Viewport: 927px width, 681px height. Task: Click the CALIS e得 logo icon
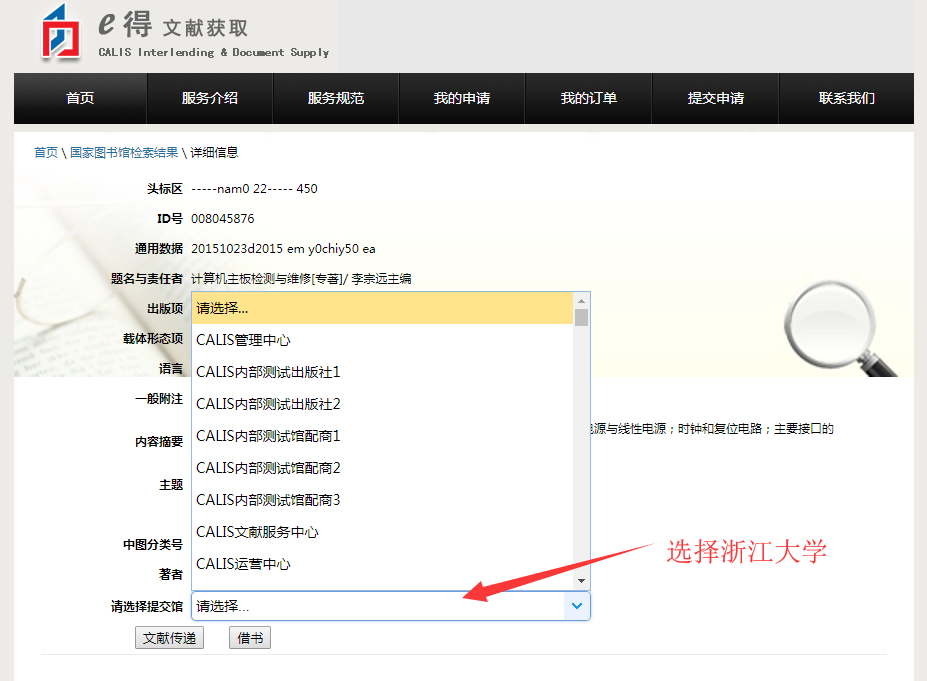coord(61,33)
